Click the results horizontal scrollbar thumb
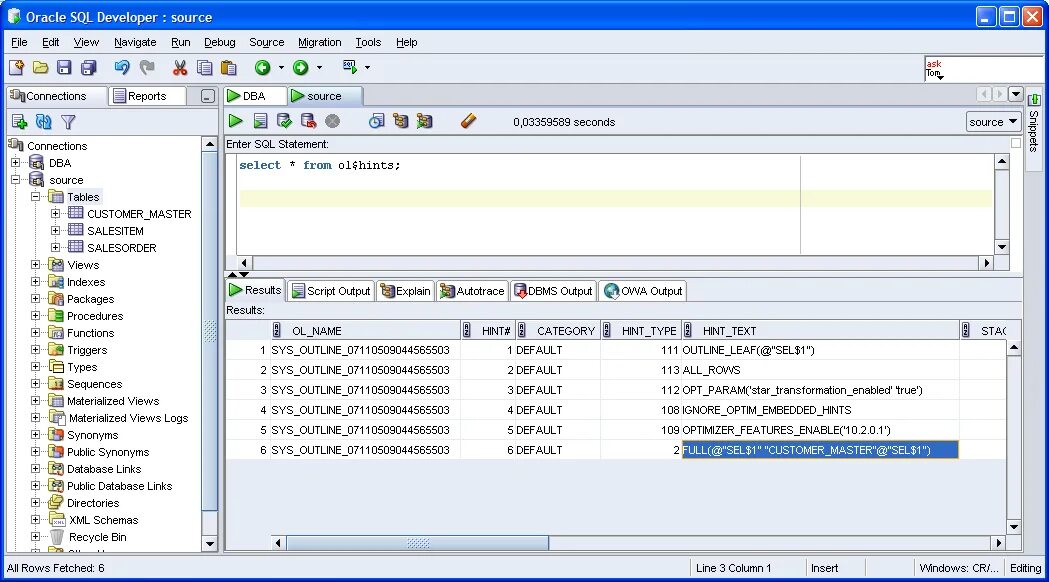Image resolution: width=1049 pixels, height=582 pixels. (x=418, y=543)
